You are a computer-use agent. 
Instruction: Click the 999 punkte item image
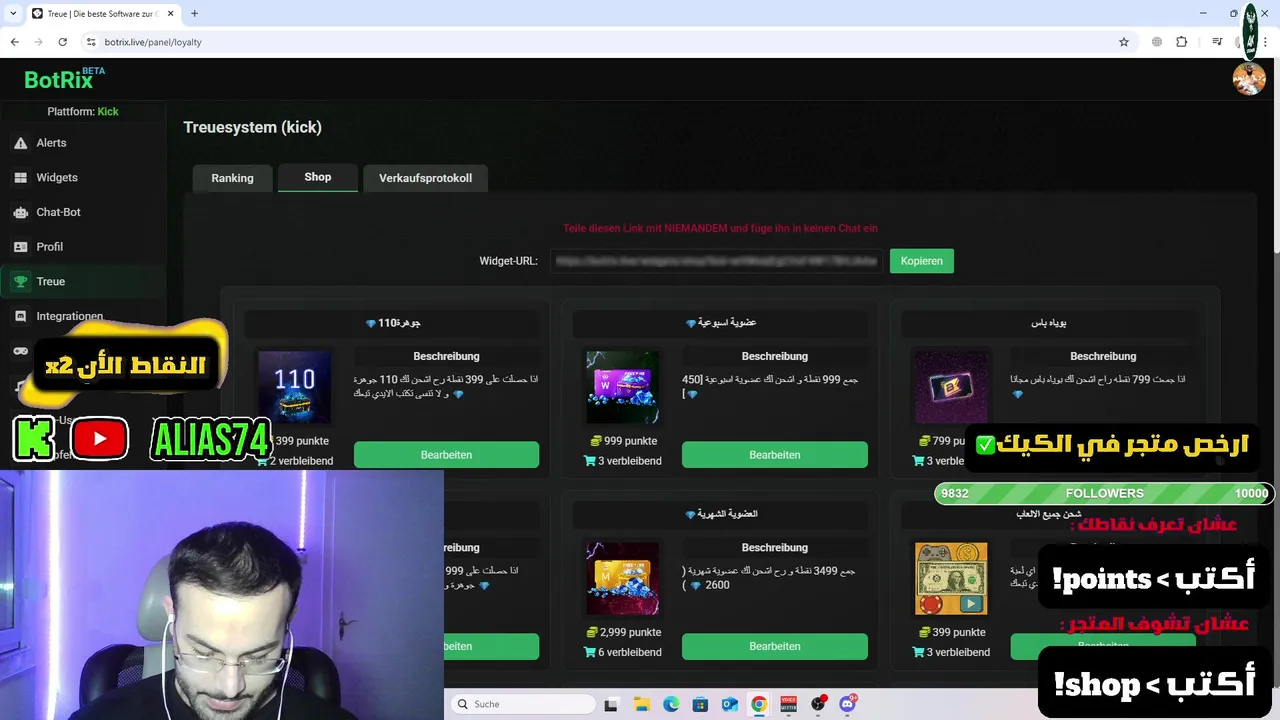pos(623,388)
